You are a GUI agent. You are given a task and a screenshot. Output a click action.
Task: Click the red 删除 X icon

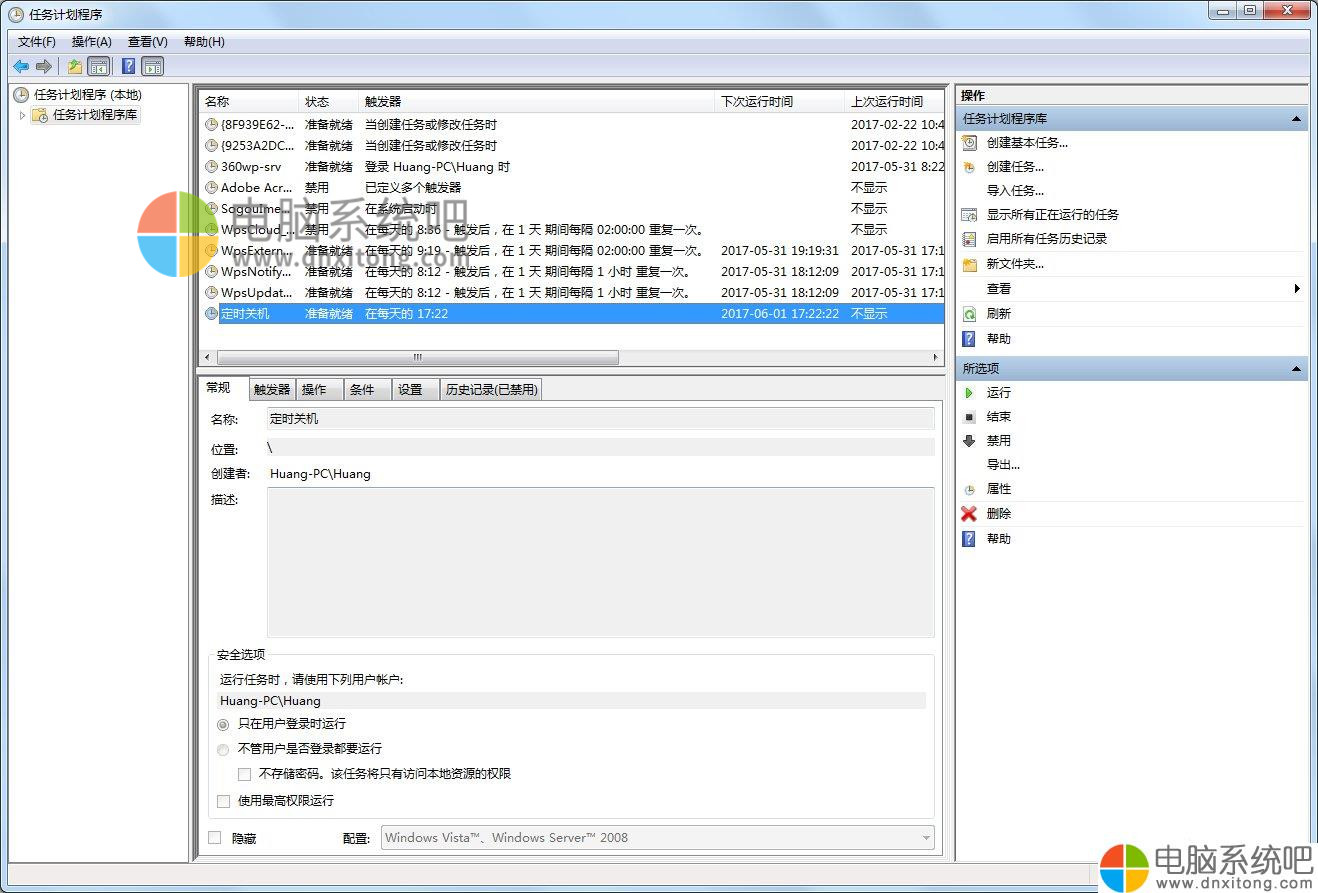click(x=968, y=514)
